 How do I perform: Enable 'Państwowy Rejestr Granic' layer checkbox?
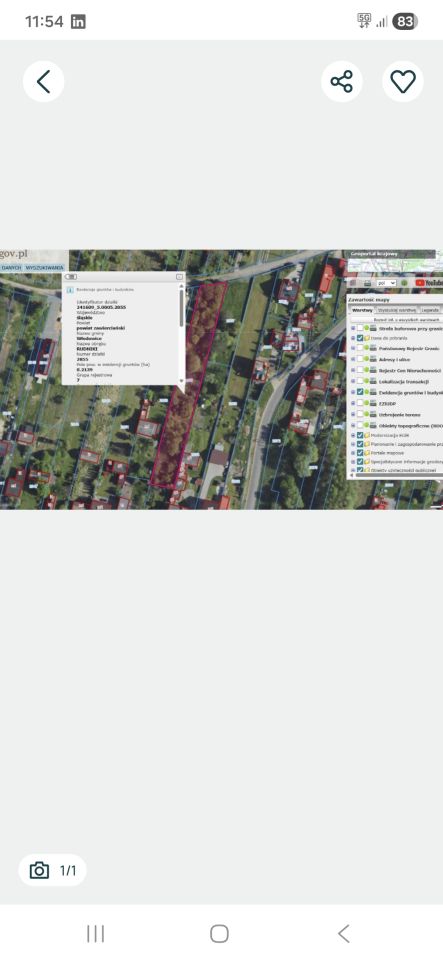360,348
